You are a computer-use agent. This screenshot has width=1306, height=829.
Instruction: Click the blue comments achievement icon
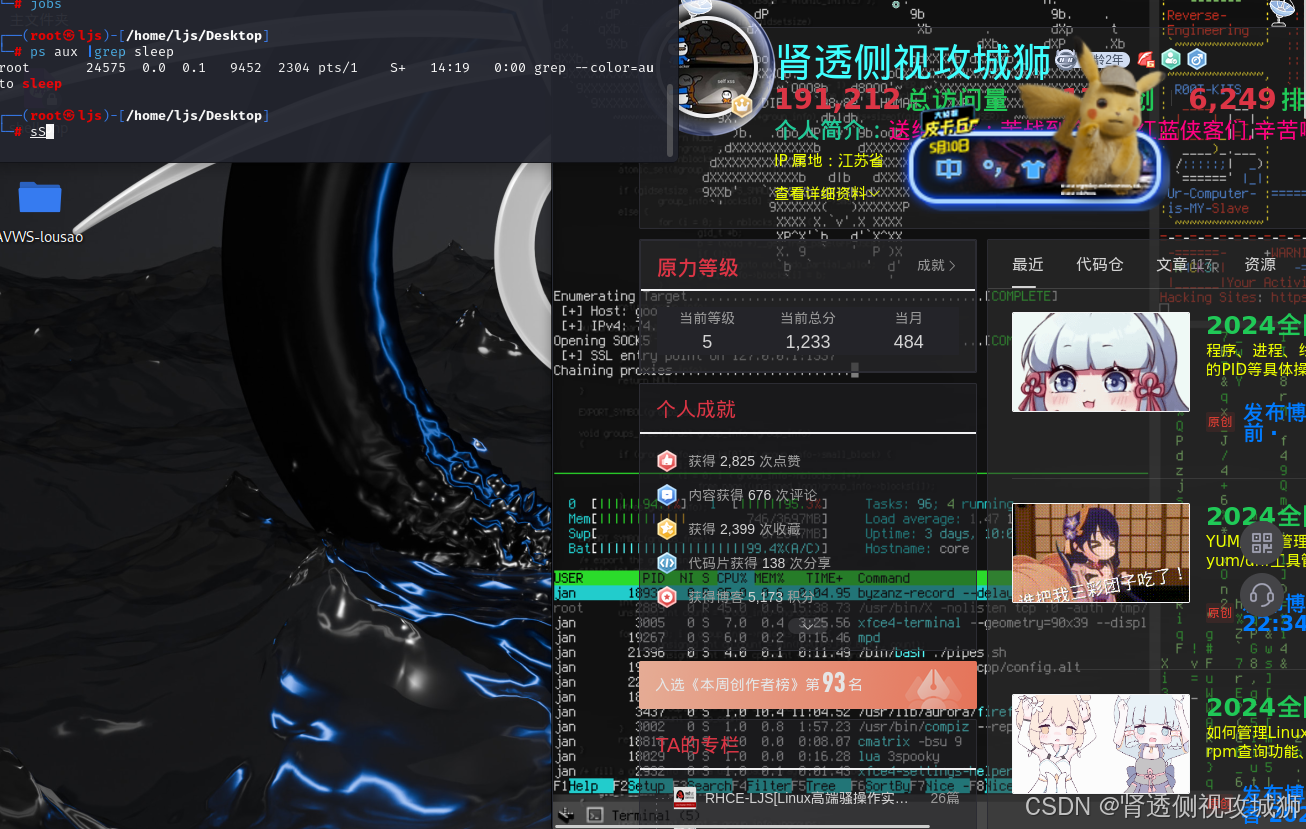pyautogui.click(x=667, y=495)
